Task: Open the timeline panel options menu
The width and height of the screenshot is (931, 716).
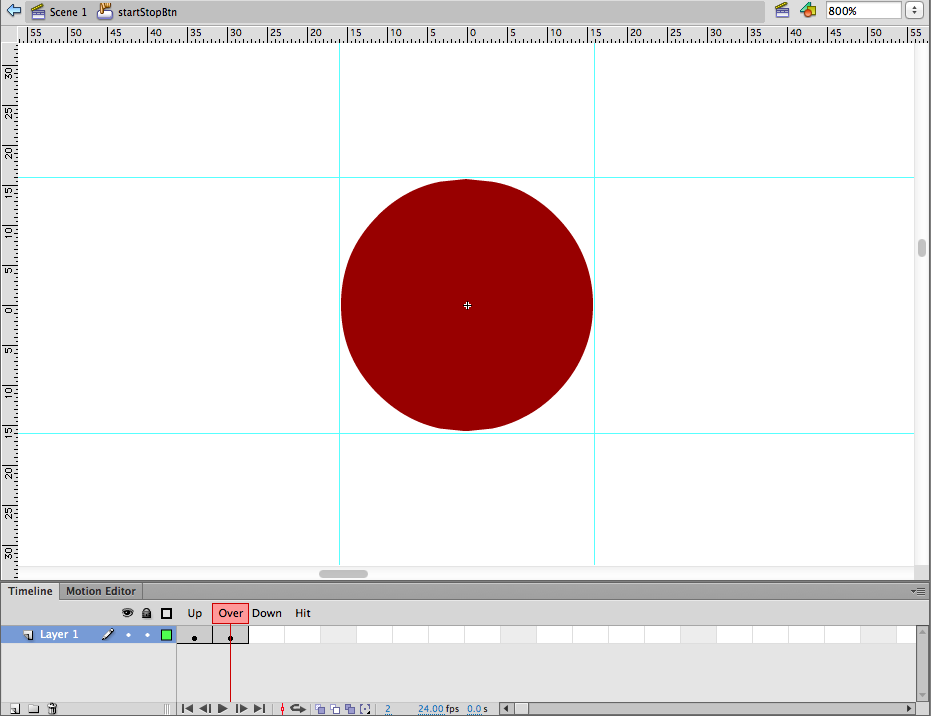Action: click(918, 591)
